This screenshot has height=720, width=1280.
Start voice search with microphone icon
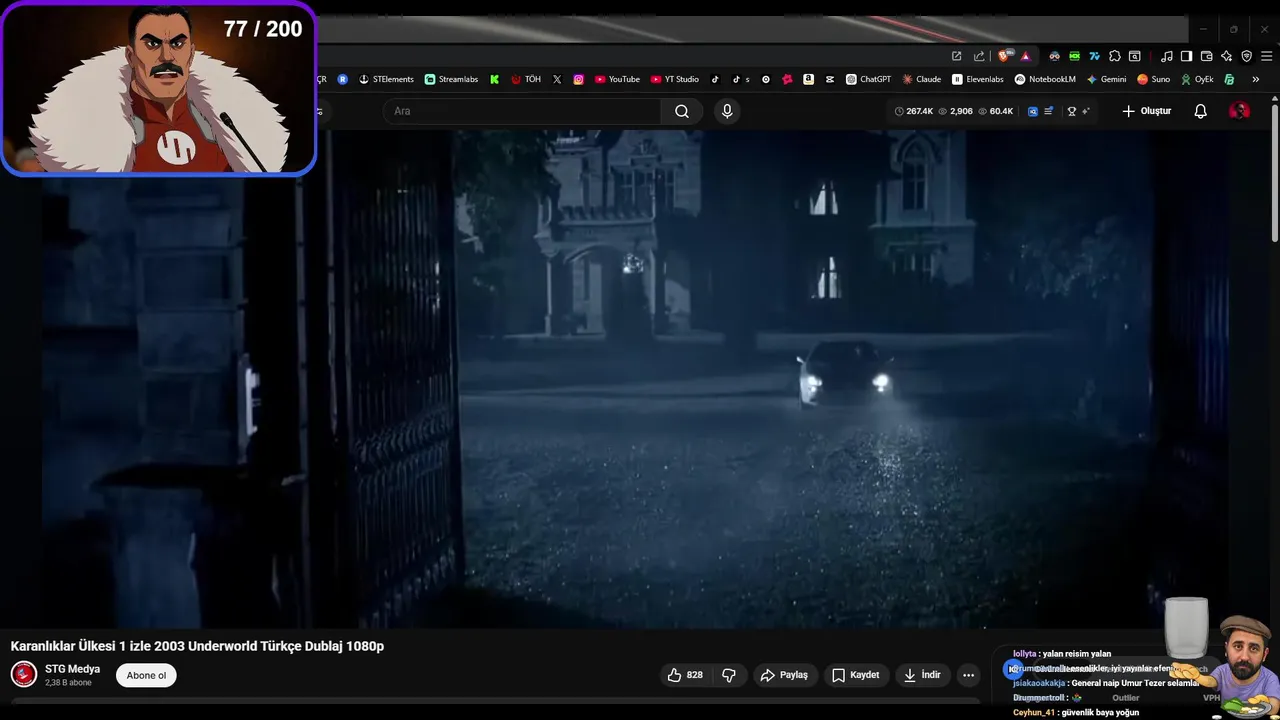point(727,111)
